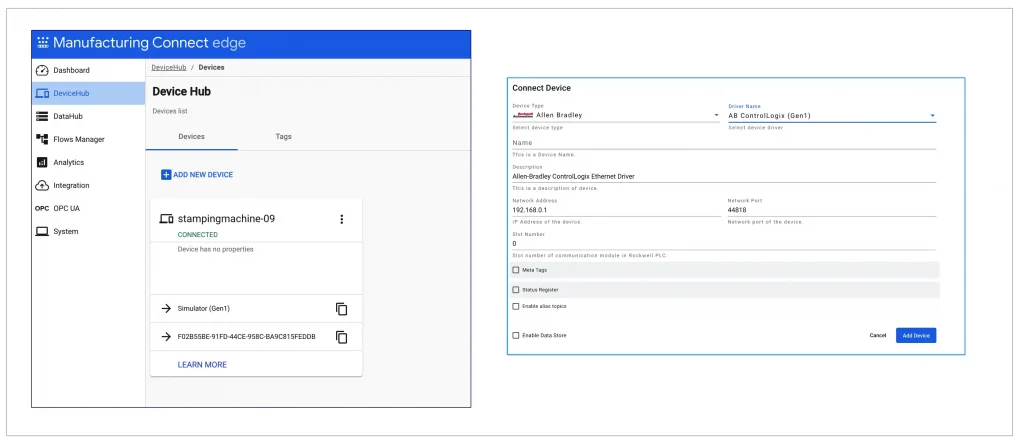Enable the Status Register checkbox
Screen dimensions: 1024x445
516,289
